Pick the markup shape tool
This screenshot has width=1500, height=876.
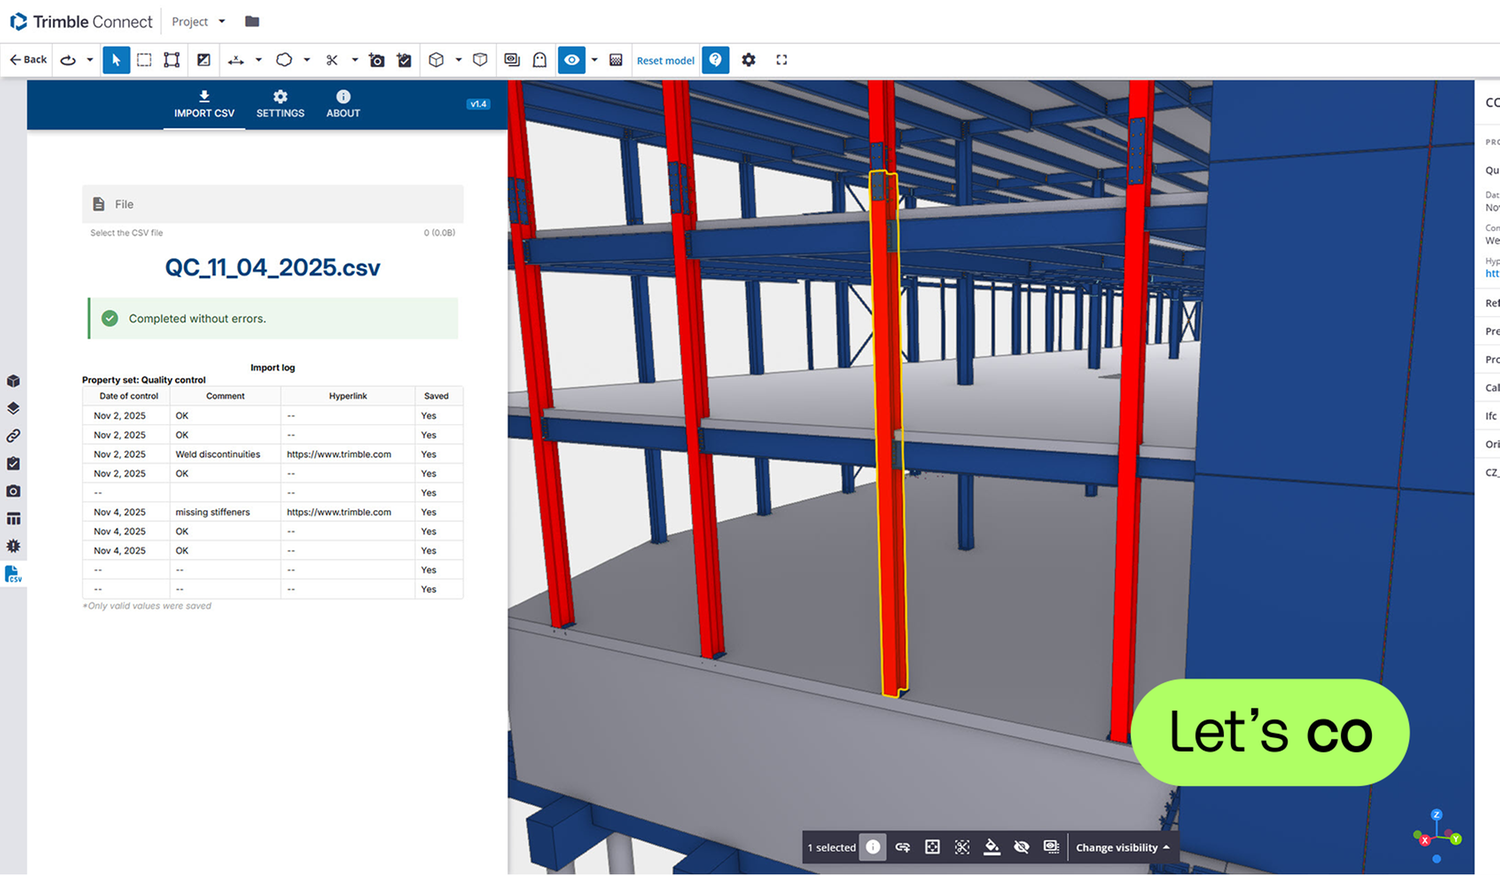284,60
